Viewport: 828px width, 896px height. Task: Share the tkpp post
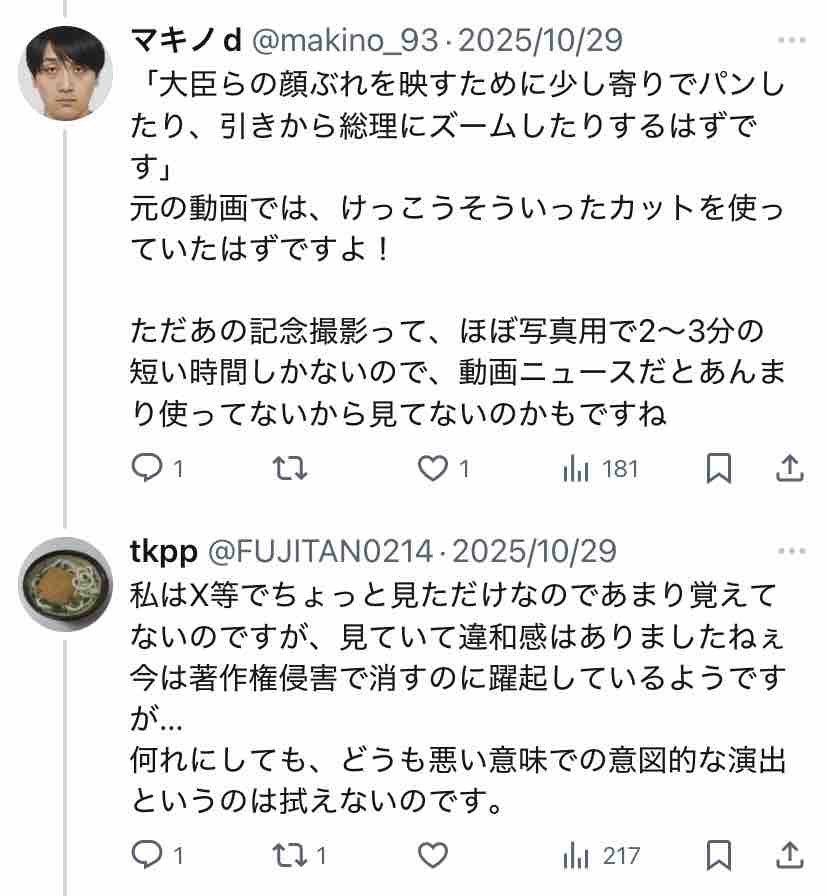click(789, 855)
